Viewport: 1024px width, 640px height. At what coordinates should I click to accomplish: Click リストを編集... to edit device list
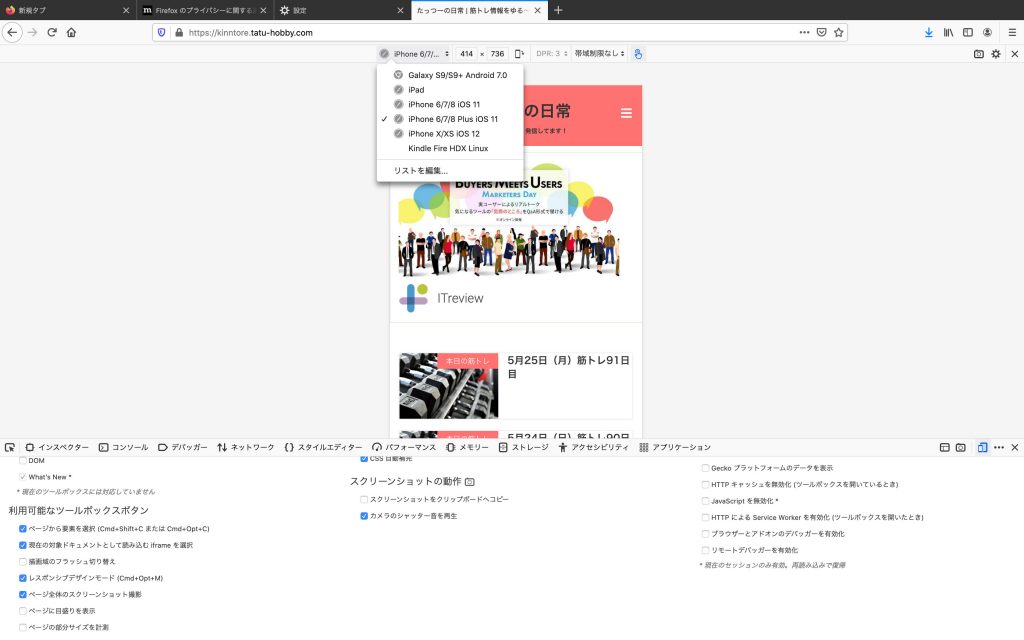pyautogui.click(x=420, y=171)
